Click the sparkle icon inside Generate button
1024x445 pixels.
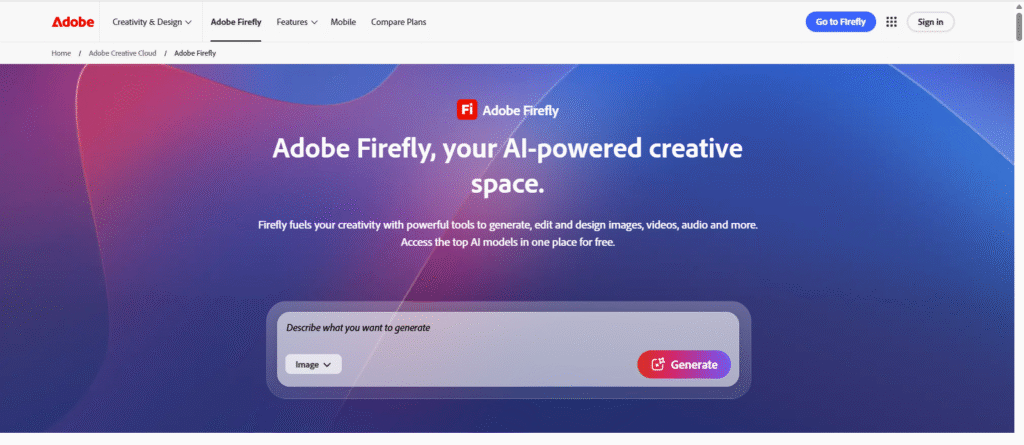[x=658, y=365]
